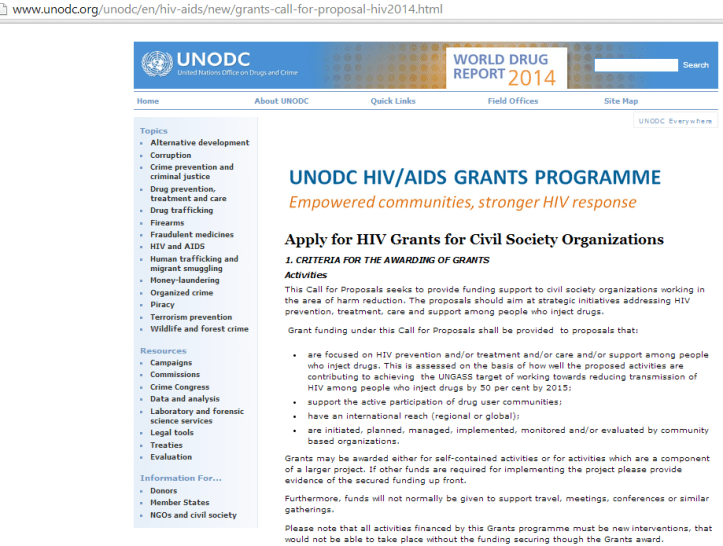Open the Fraudulent medicines link
The width and height of the screenshot is (723, 546).
coord(192,235)
